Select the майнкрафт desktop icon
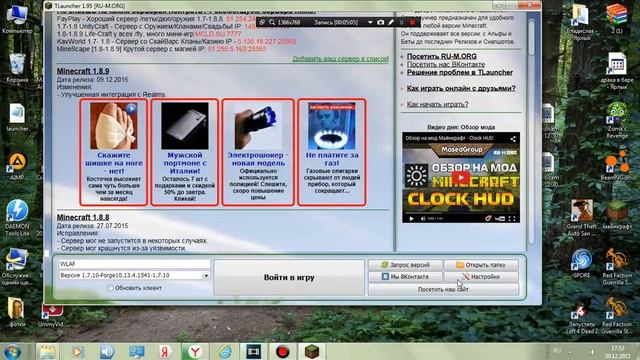 [617, 215]
